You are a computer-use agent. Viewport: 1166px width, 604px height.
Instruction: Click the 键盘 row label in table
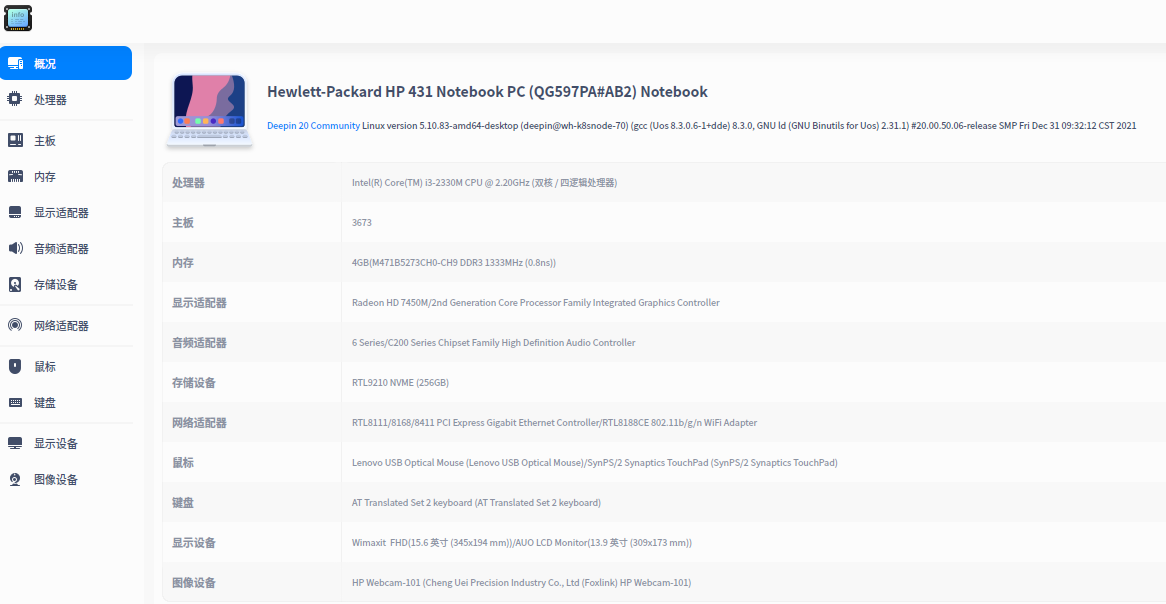pyautogui.click(x=183, y=503)
